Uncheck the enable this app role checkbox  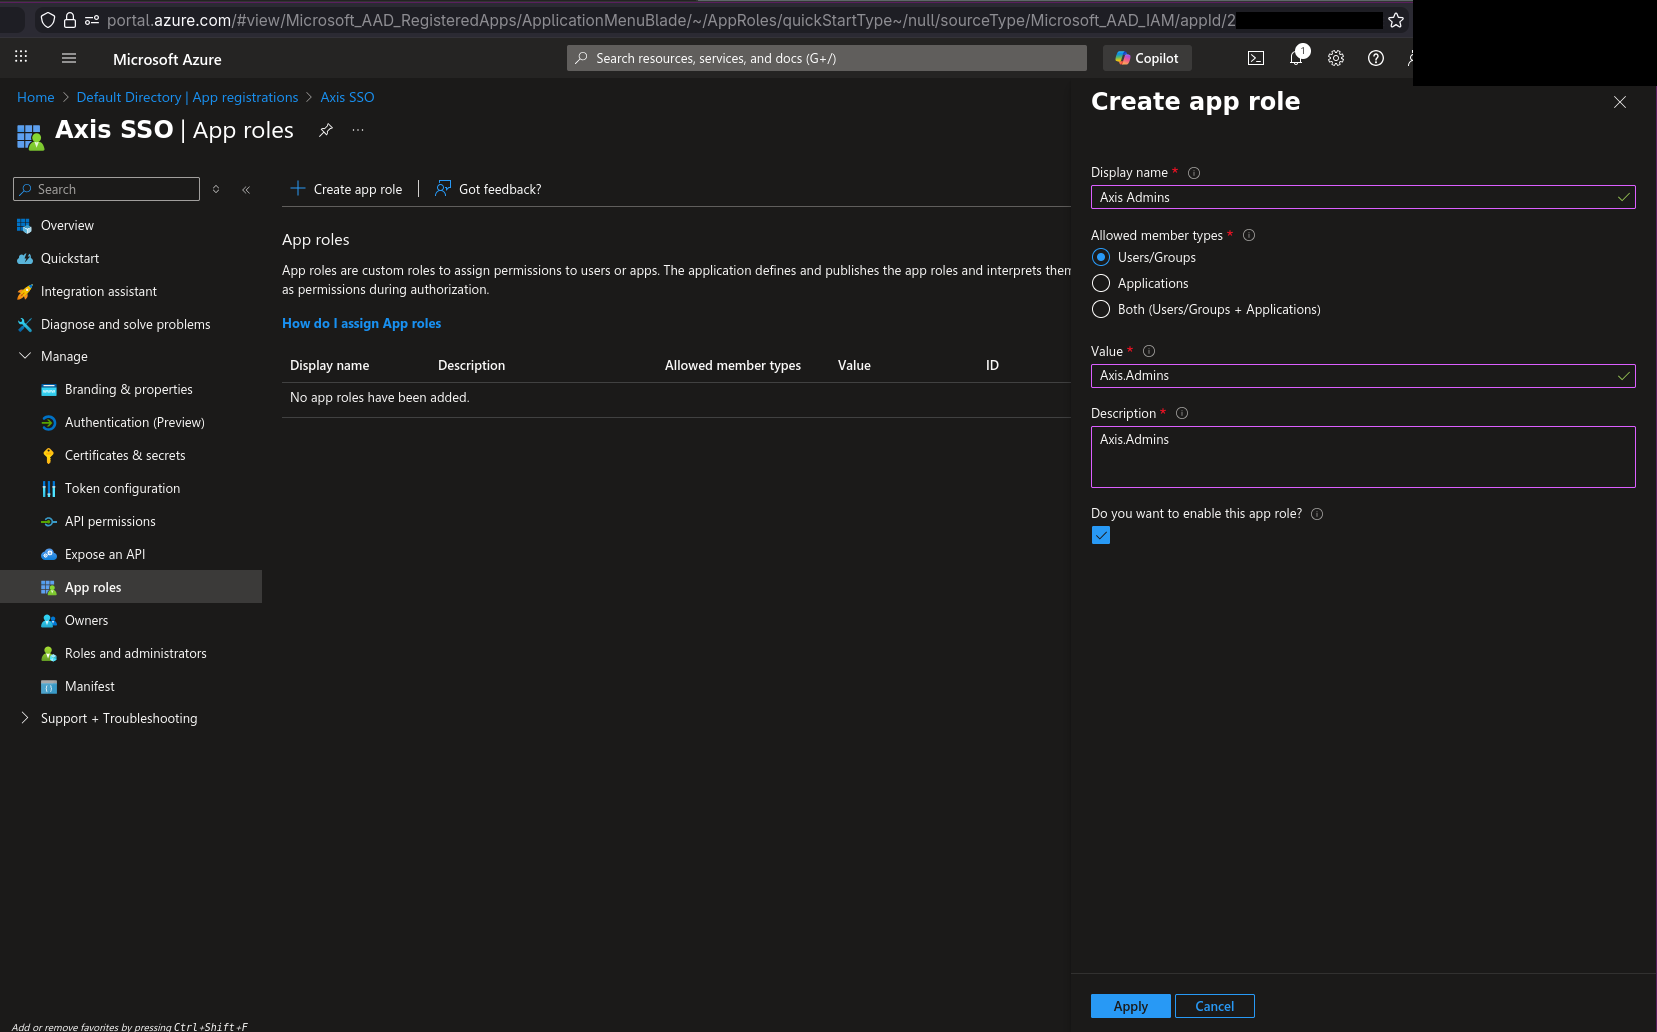tap(1100, 535)
